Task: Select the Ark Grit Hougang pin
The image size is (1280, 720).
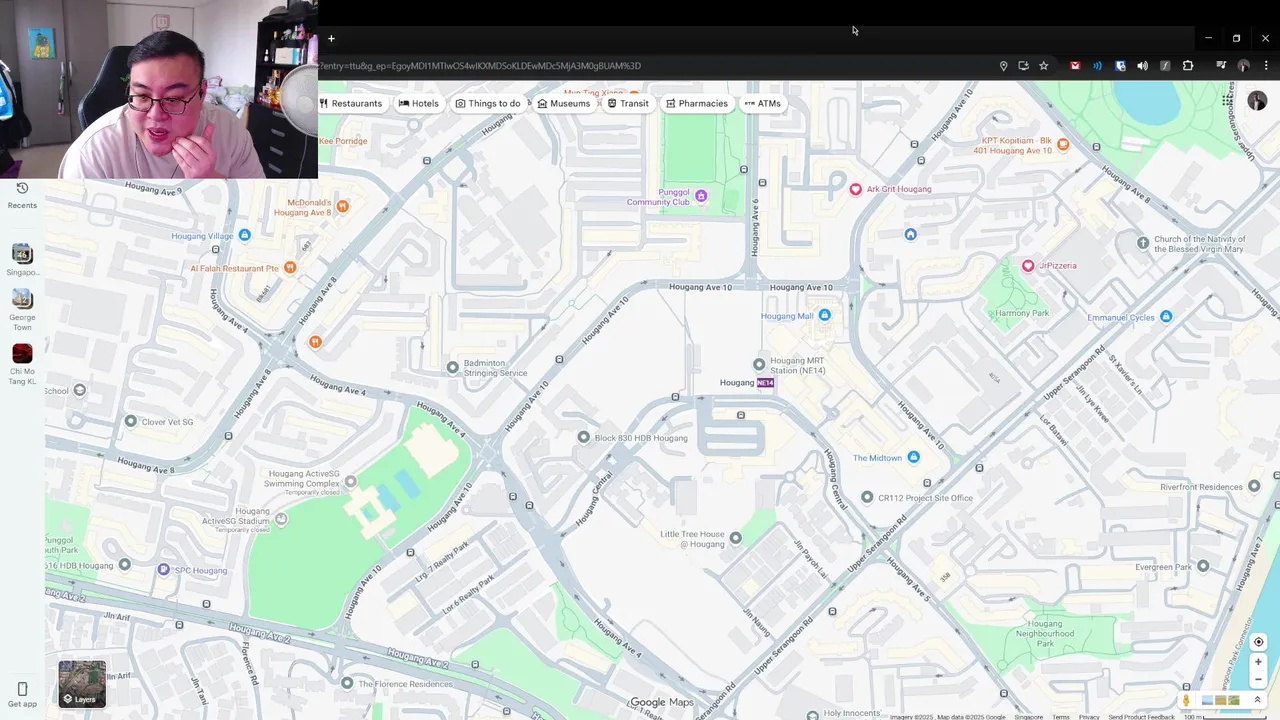Action: [855, 189]
